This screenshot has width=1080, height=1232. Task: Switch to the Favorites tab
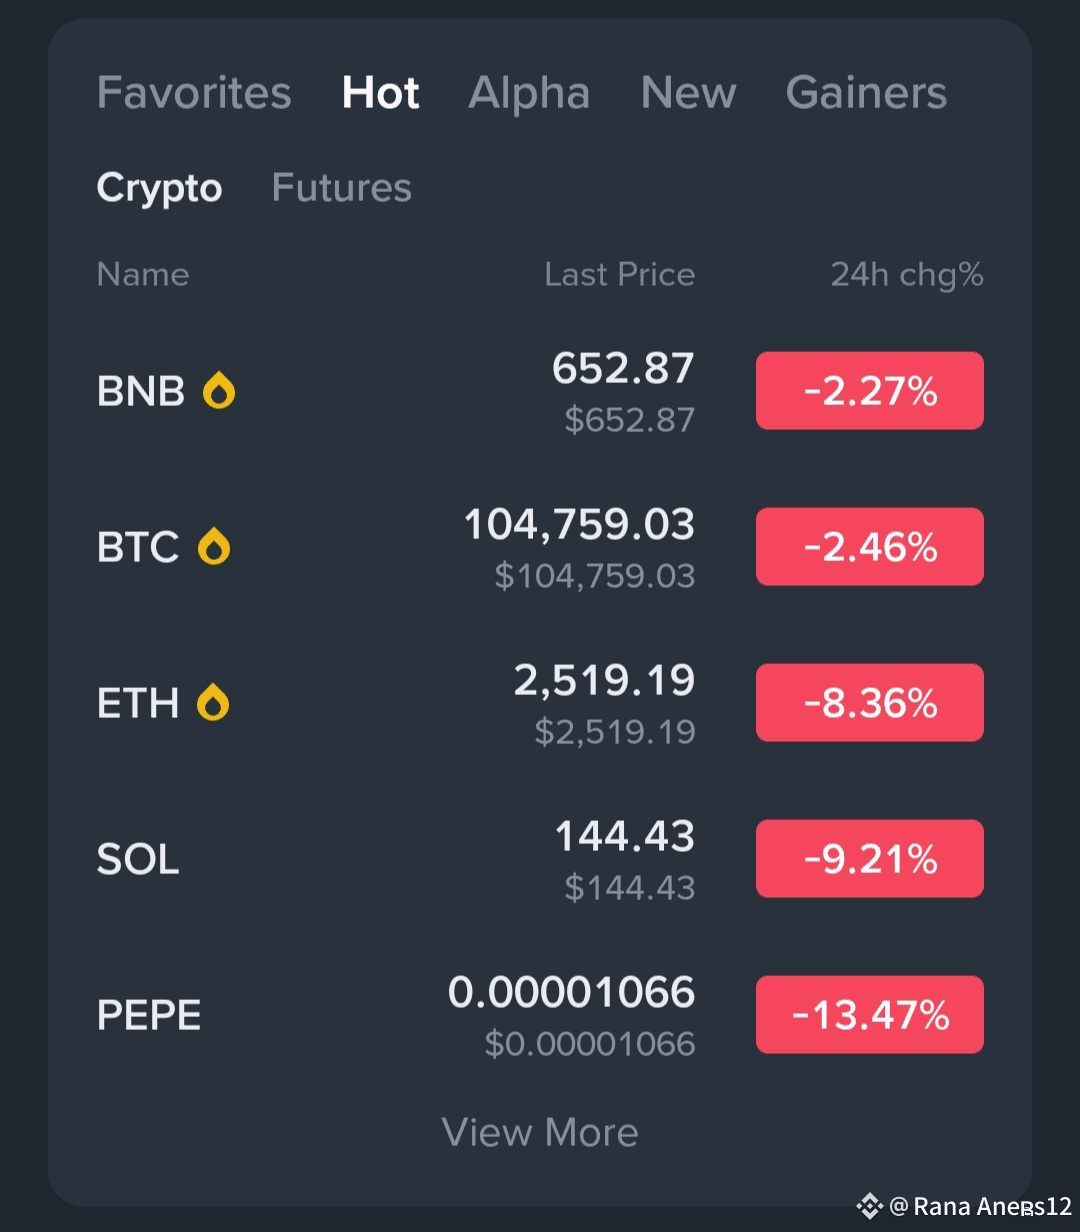194,93
